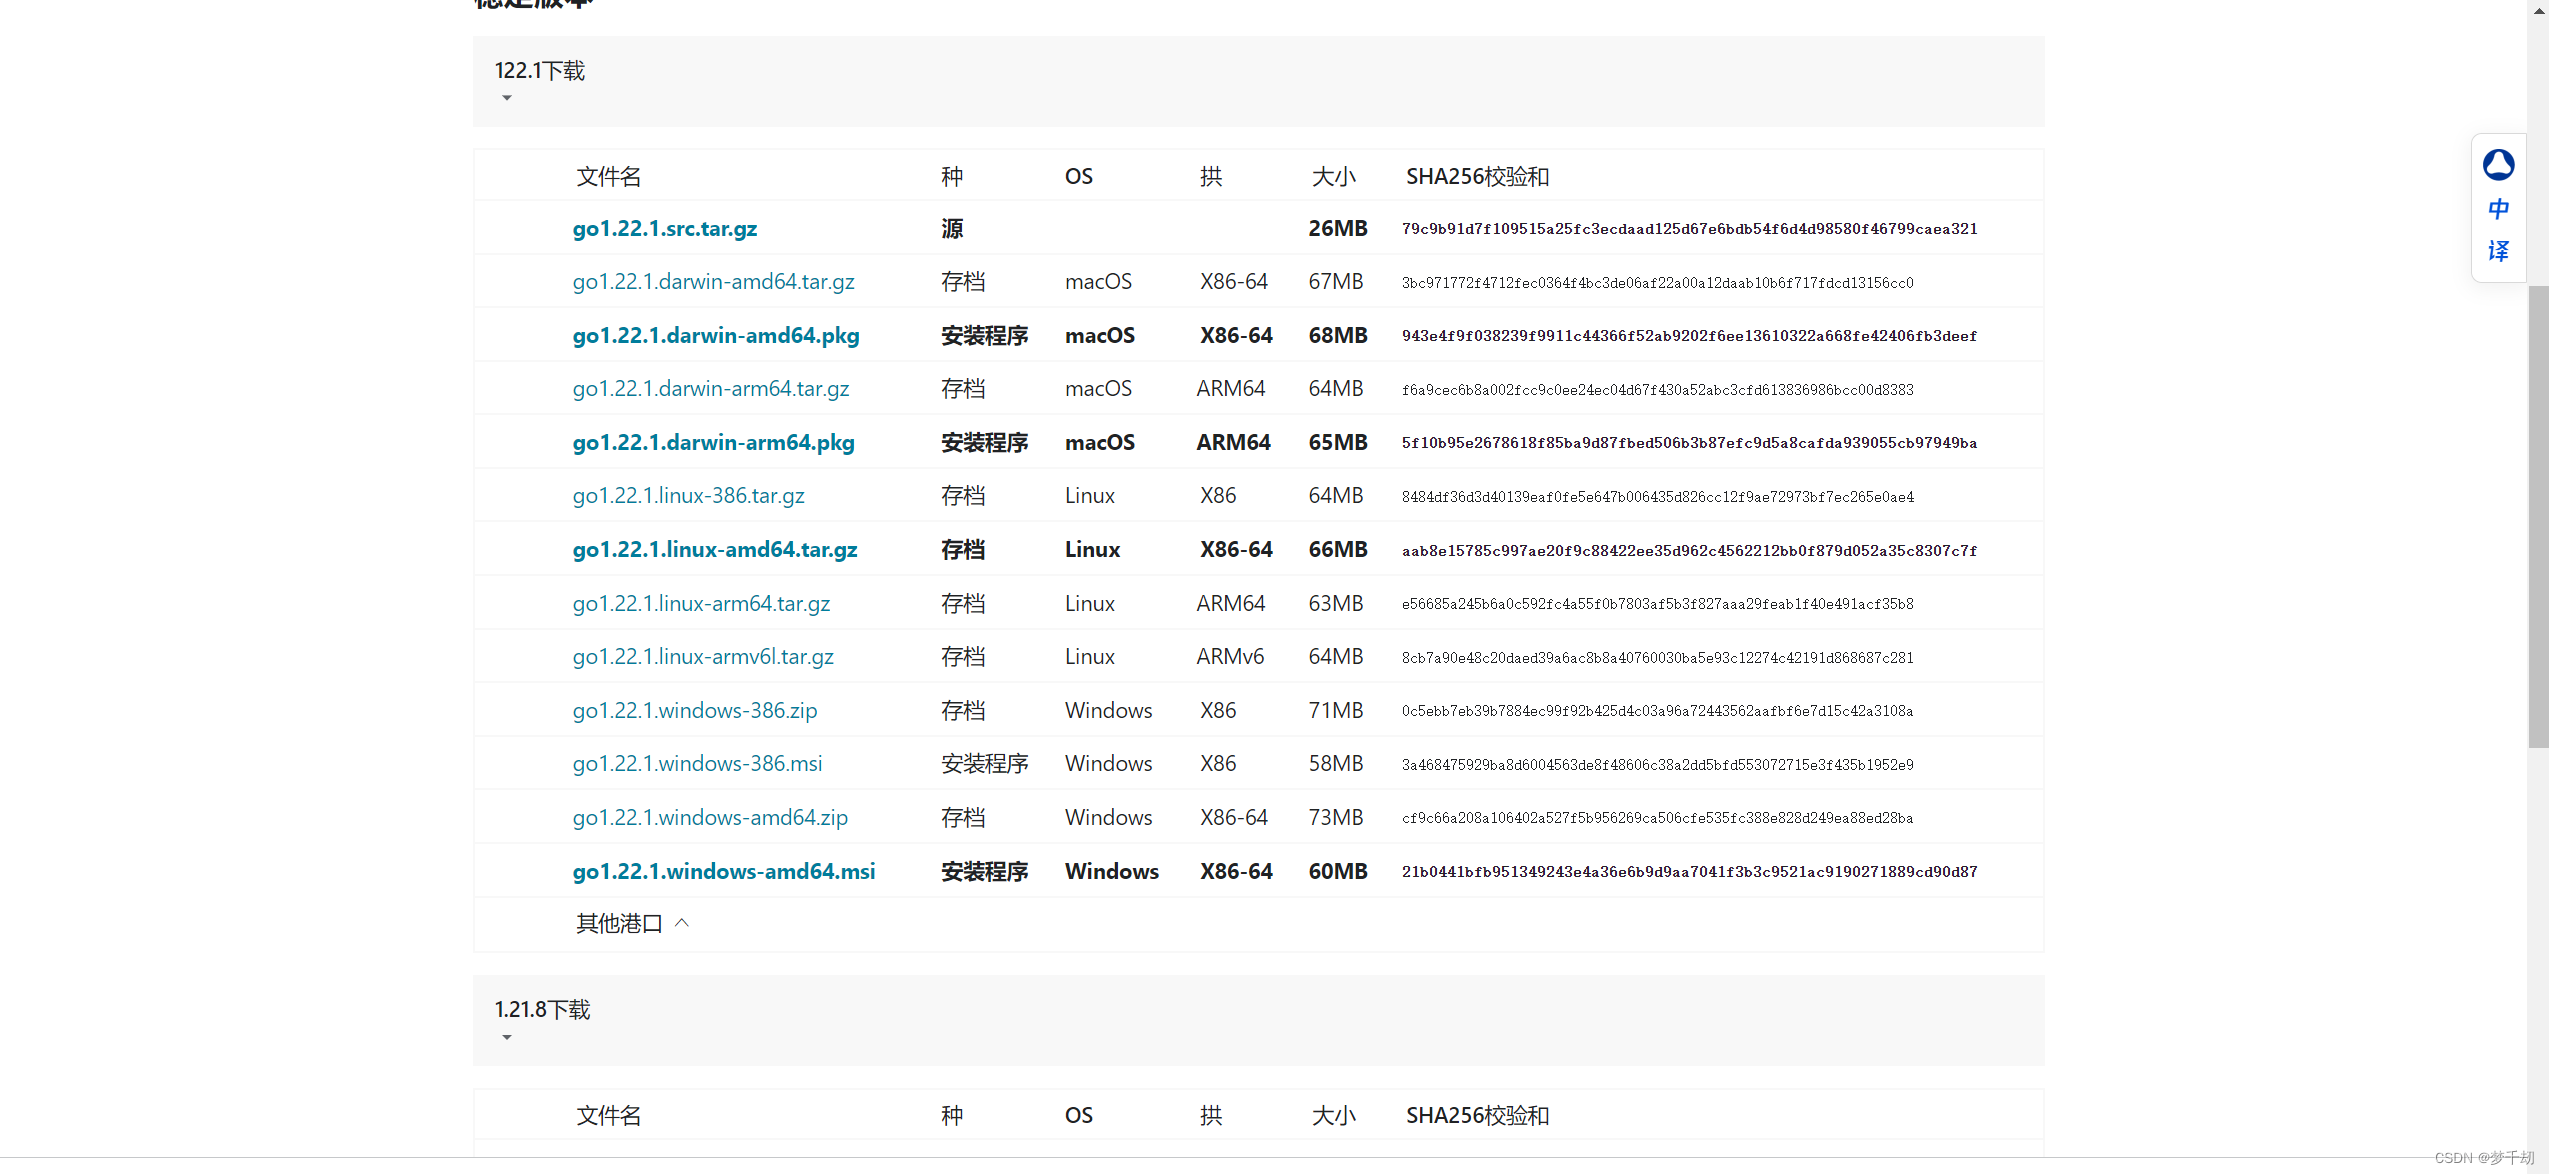This screenshot has height=1174, width=2549.
Task: Collapse the 其他港口 chevron
Action: click(x=682, y=923)
